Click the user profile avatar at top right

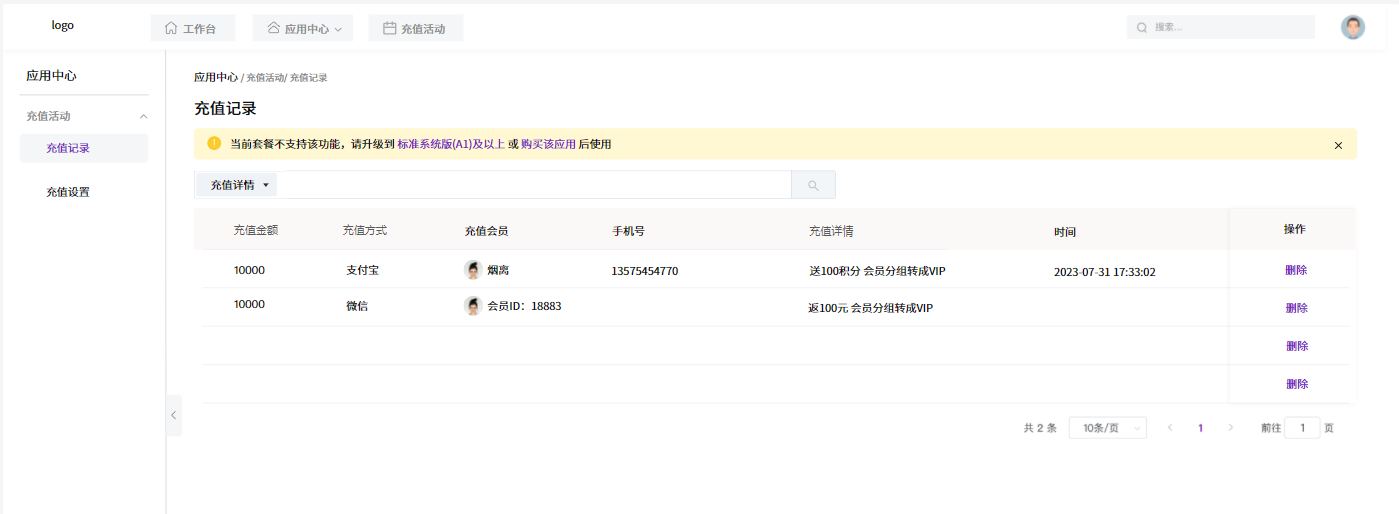tap(1352, 28)
